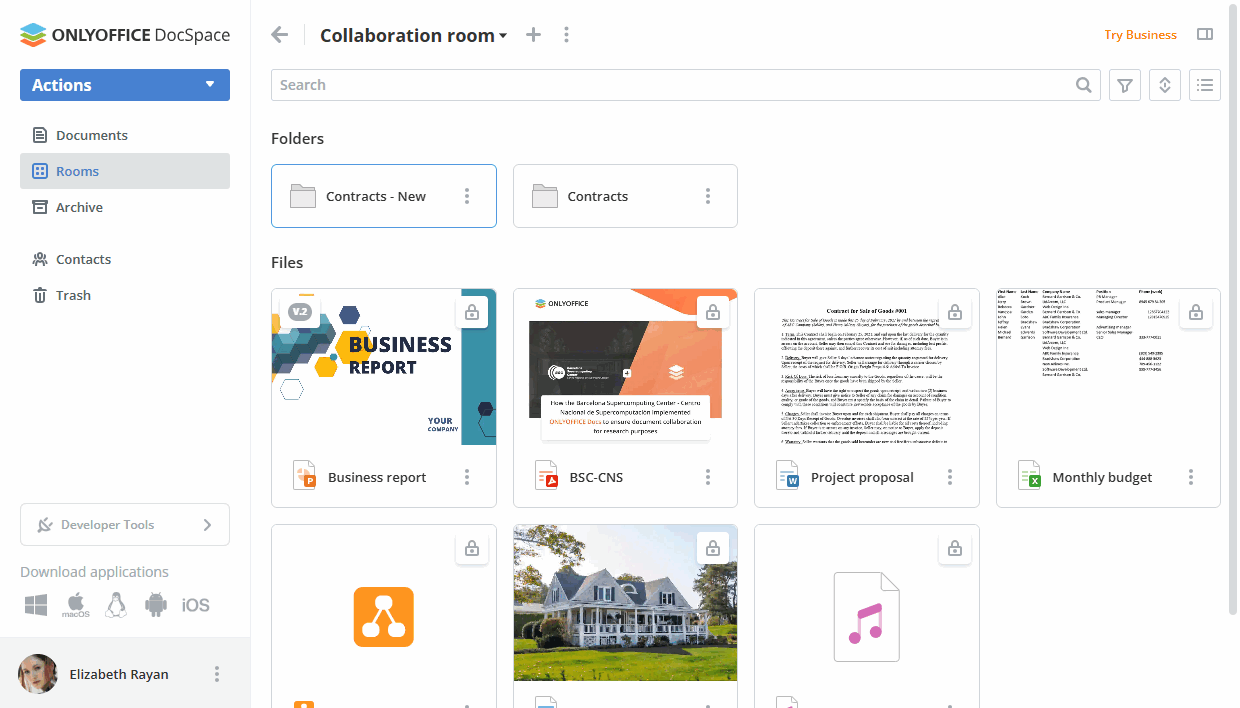Click Elizabeth Rayan's avatar
The image size is (1240, 708).
[38, 674]
